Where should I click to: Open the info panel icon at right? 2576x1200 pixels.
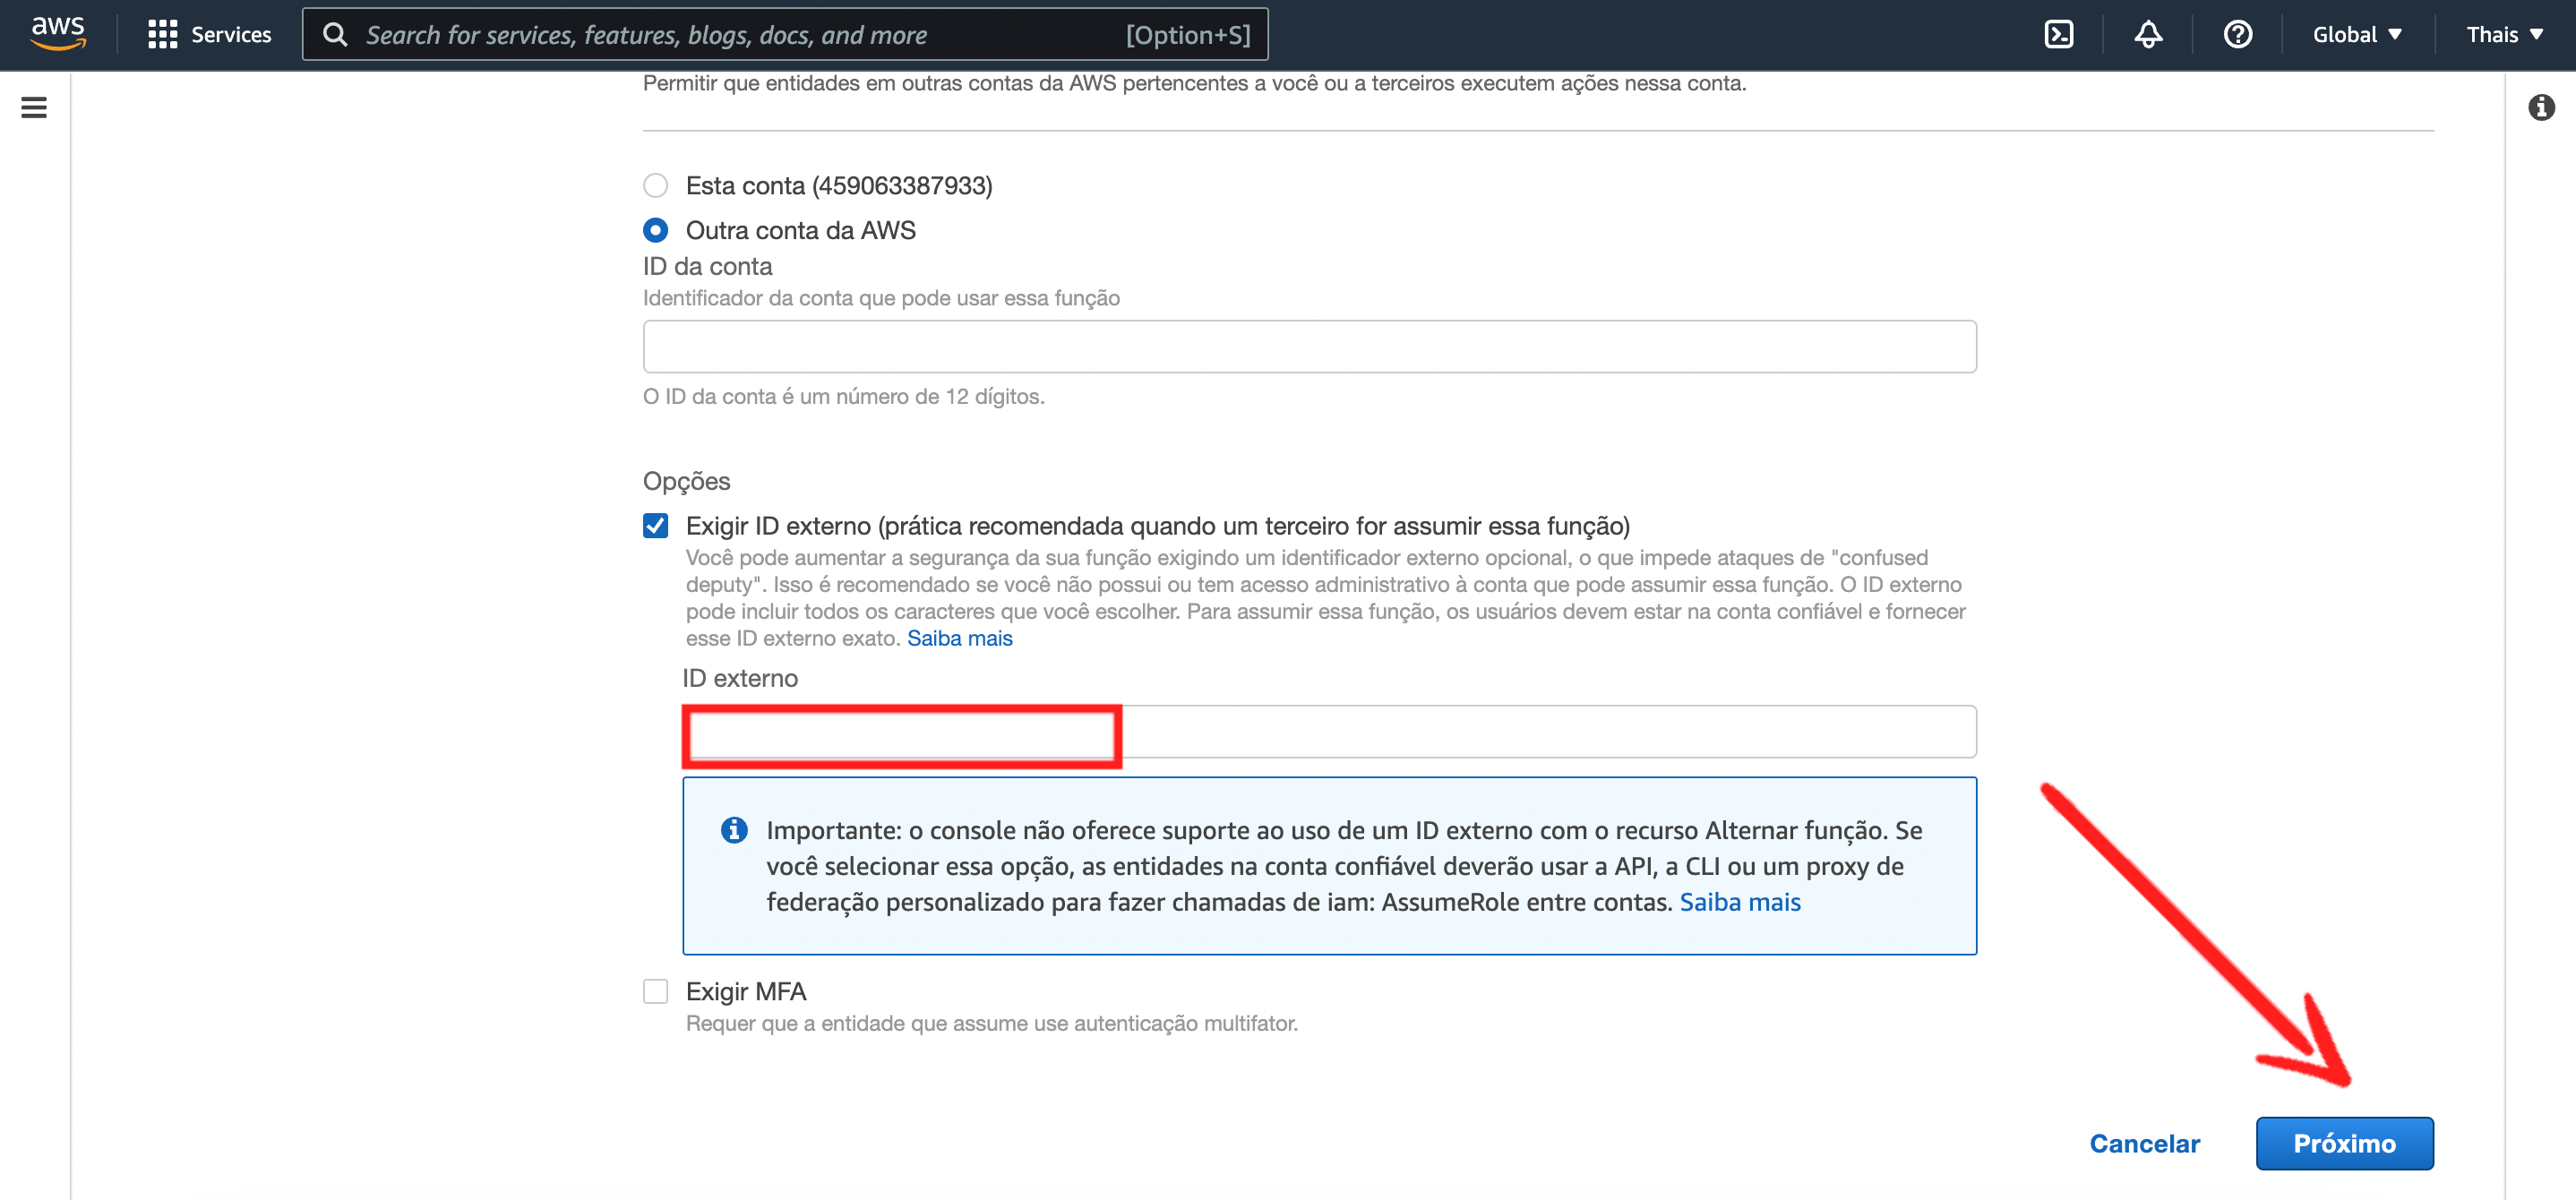tap(2540, 107)
